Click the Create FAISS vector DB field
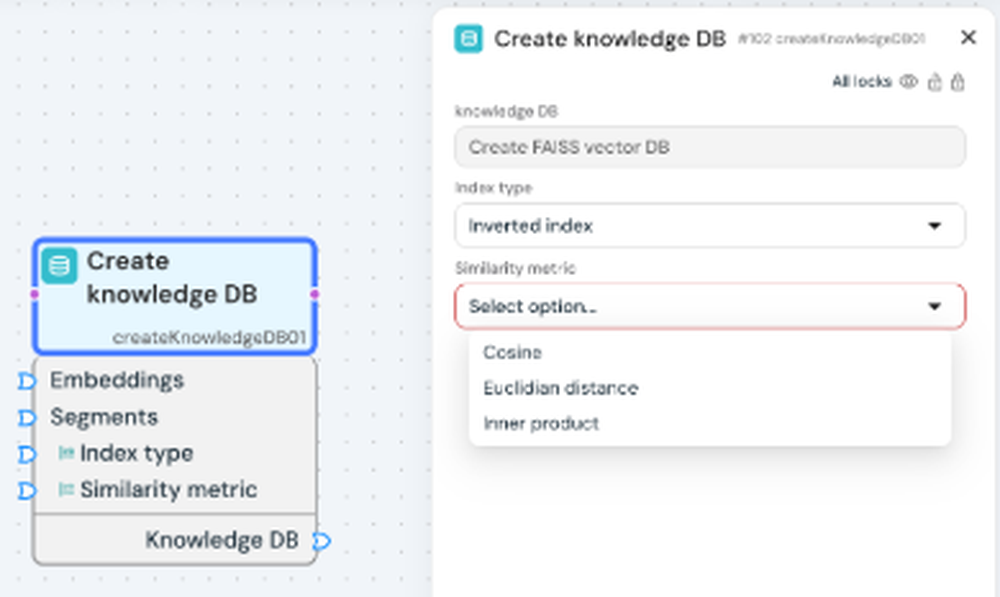1000x597 pixels. [x=710, y=147]
